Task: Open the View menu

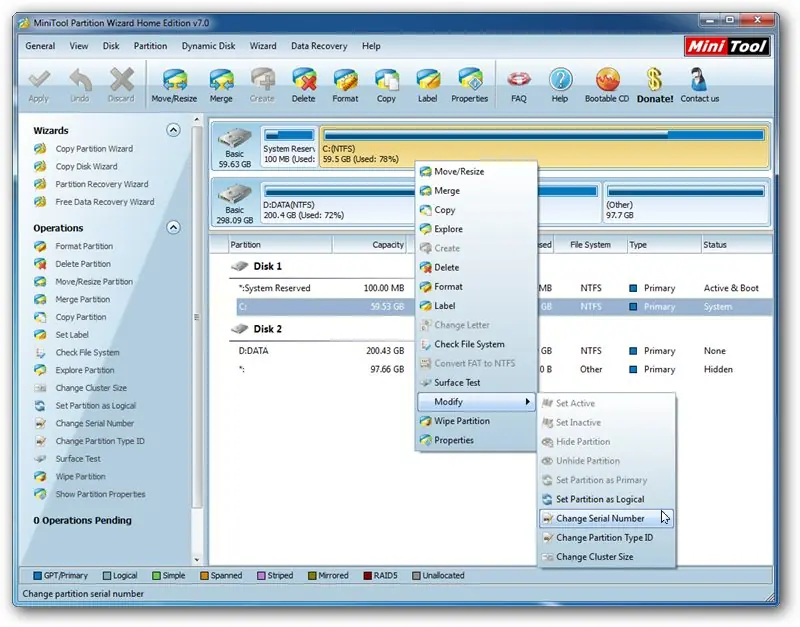Action: [79, 46]
